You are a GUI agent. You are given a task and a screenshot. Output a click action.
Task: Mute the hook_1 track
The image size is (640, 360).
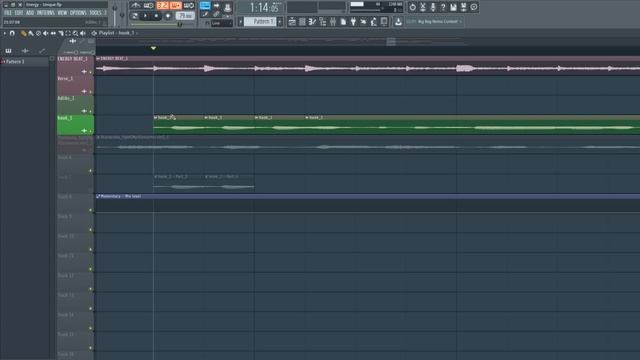[x=91, y=131]
